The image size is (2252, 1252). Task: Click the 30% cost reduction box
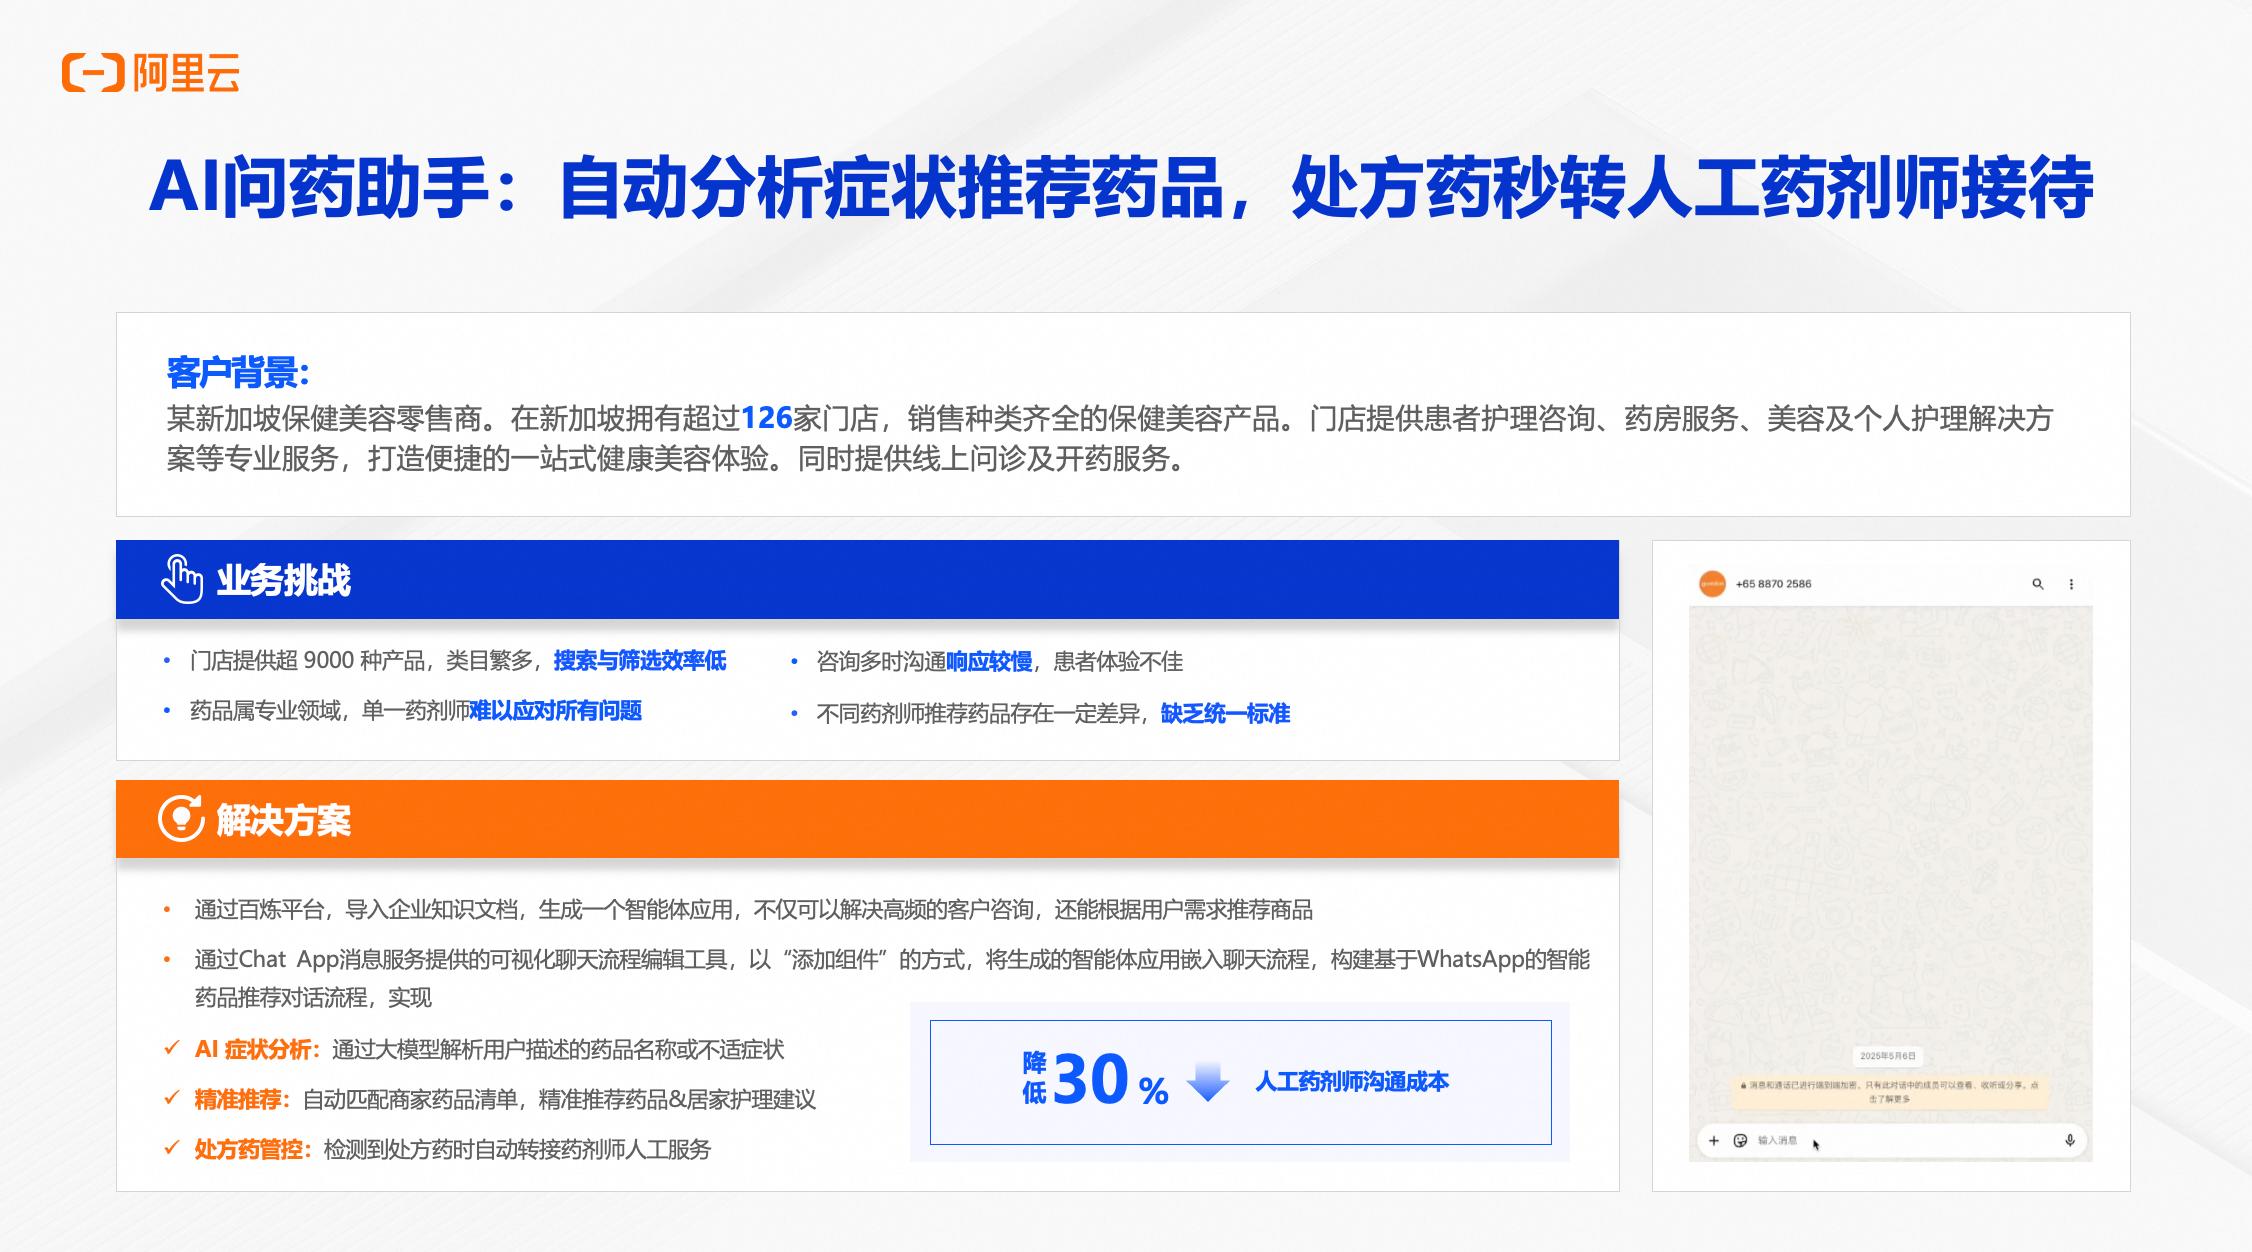(x=1240, y=1082)
